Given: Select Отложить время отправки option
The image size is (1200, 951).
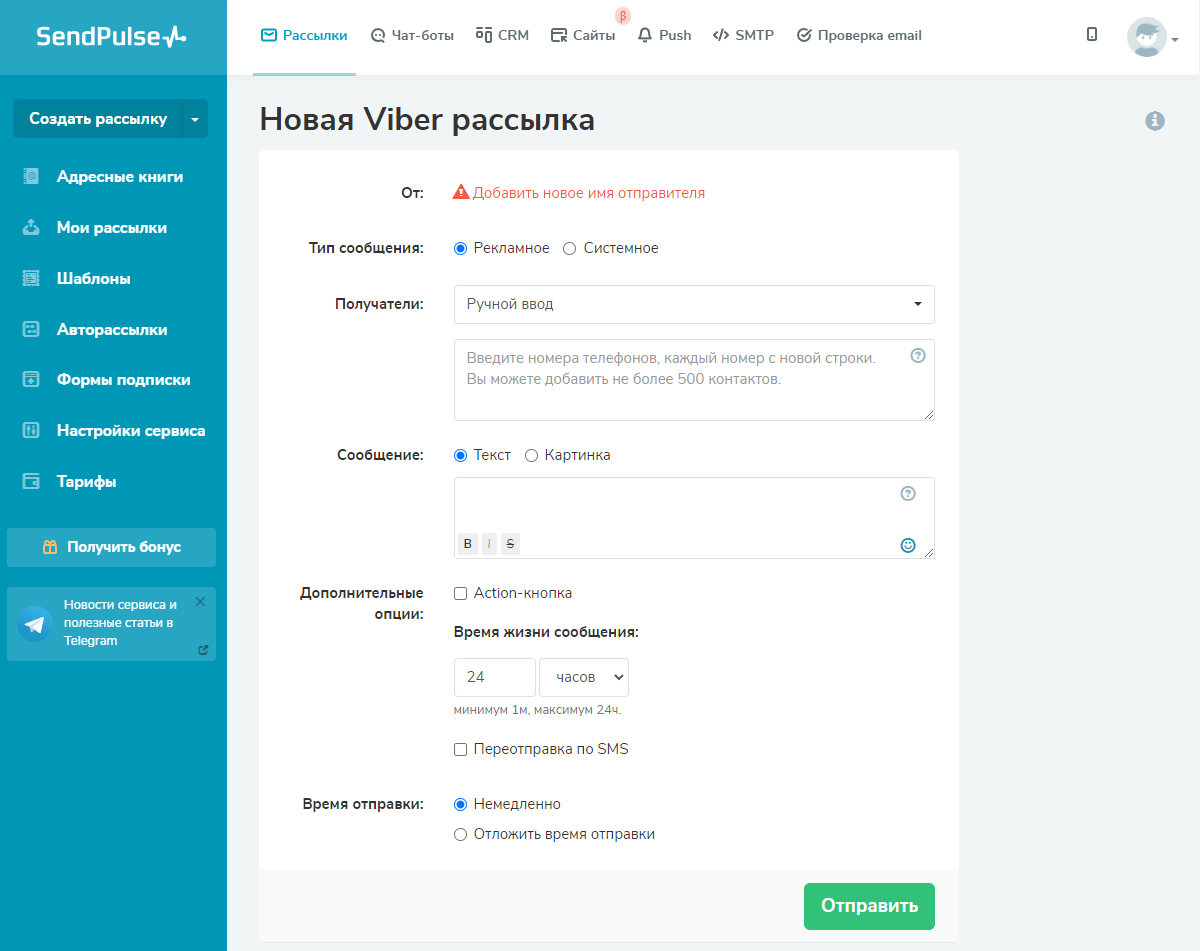Looking at the screenshot, I should coord(460,834).
